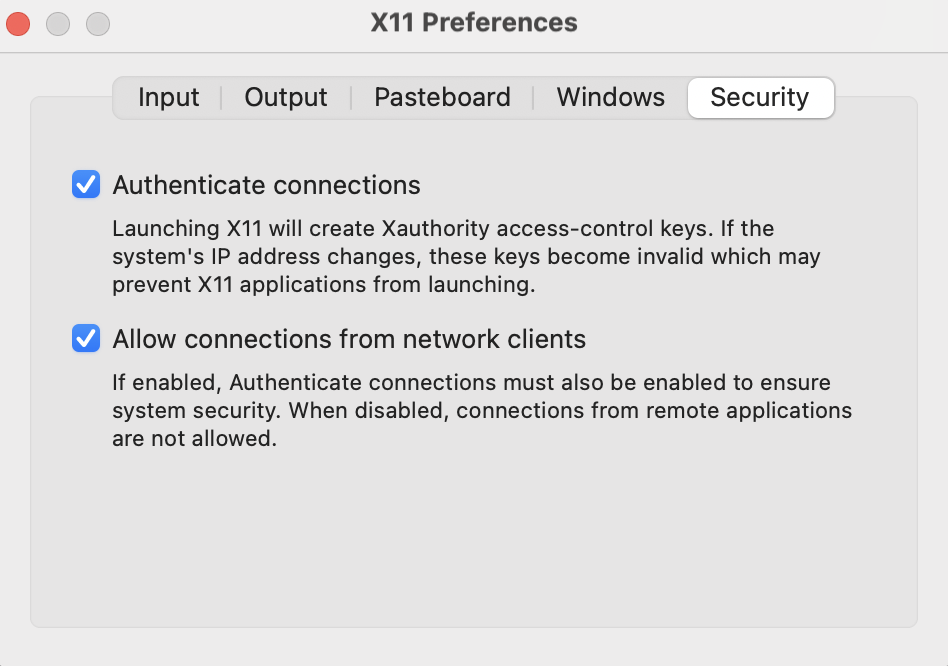Click the "Allow connections from network clients" label
The width and height of the screenshot is (948, 666).
(349, 339)
